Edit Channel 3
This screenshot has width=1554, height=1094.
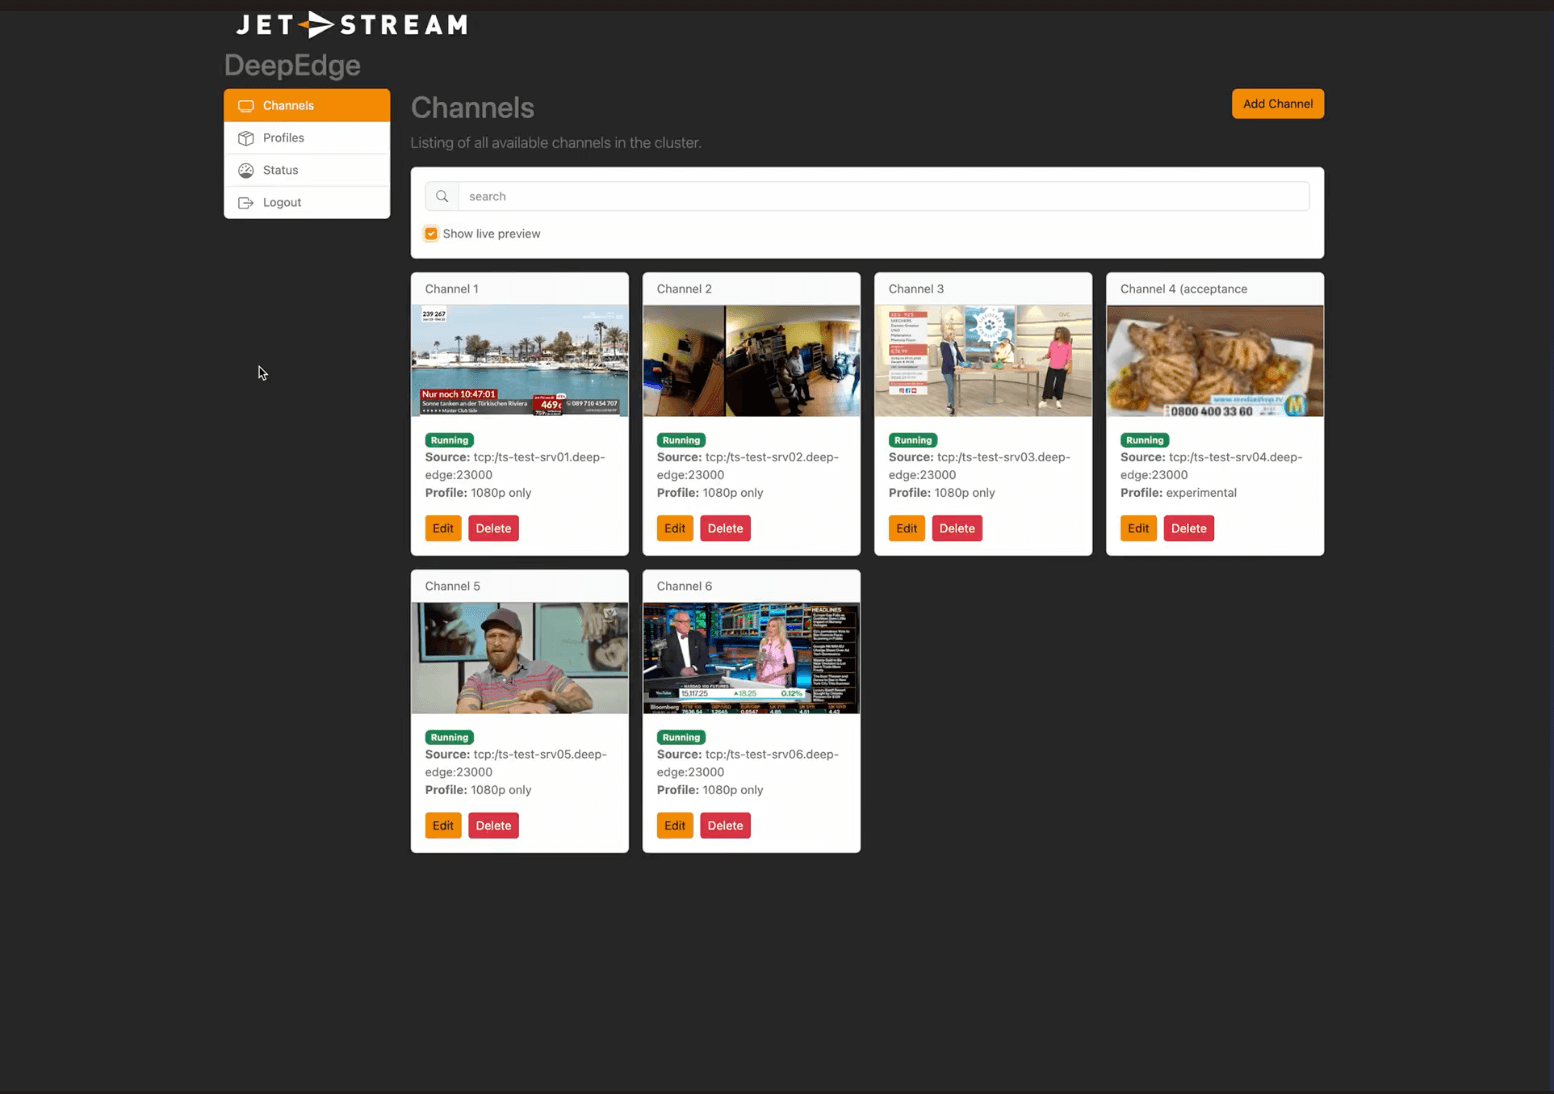906,528
